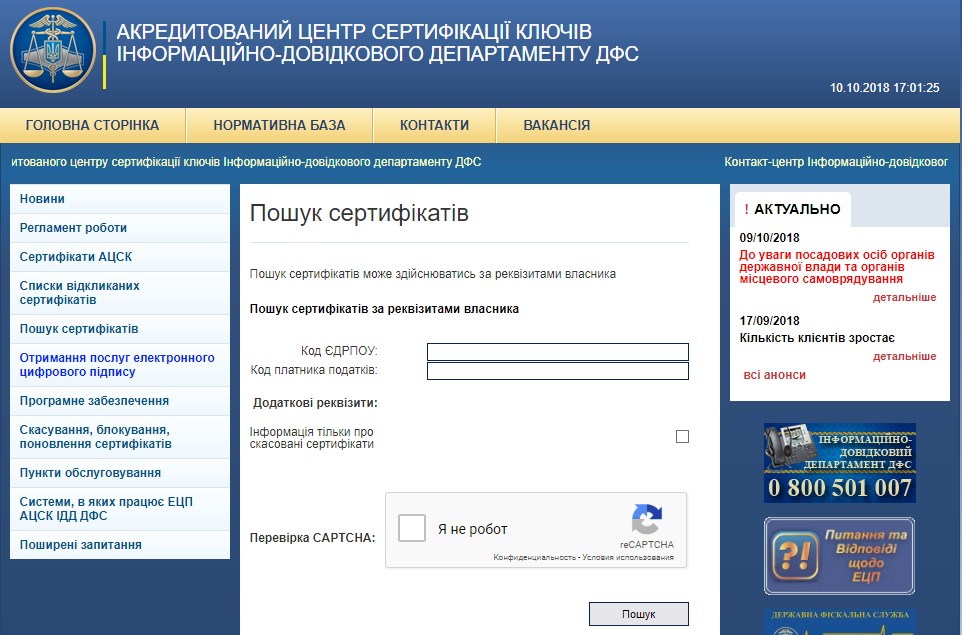The image size is (962, 635).
Task: Open Програмне забезпечення sidebar link
Action: [94, 401]
